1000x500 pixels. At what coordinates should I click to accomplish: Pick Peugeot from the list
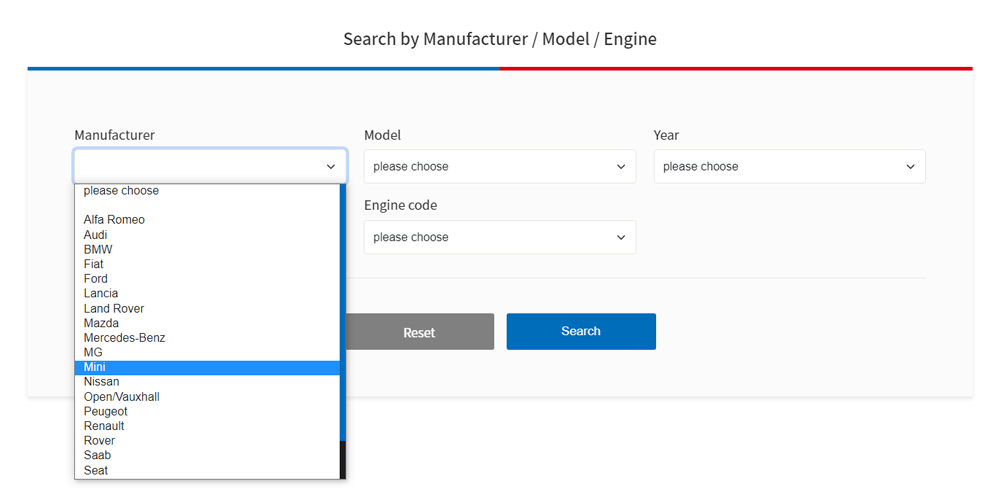click(x=207, y=411)
